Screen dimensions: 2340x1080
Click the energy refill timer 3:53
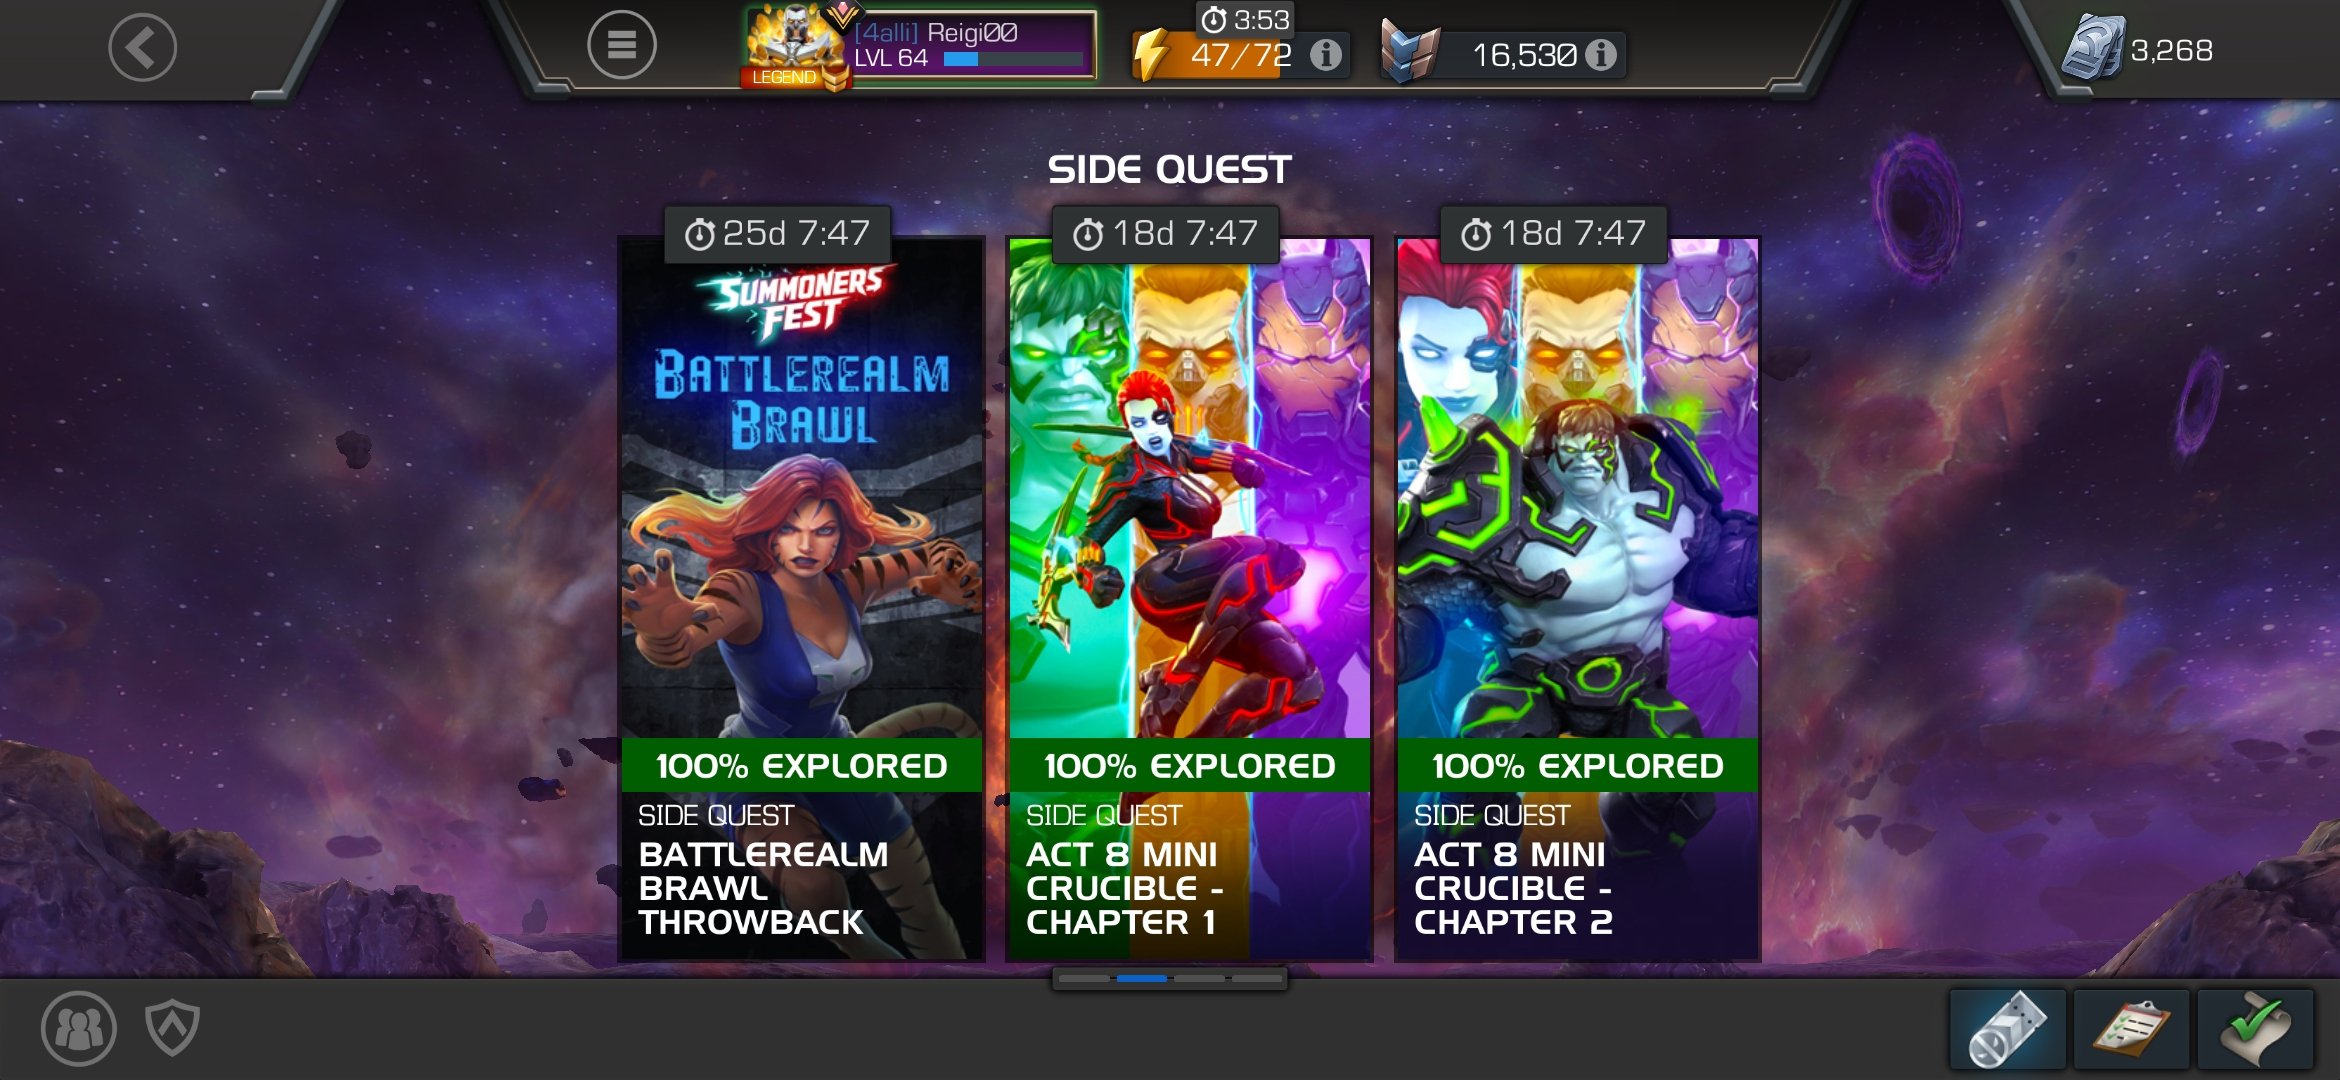point(1246,20)
